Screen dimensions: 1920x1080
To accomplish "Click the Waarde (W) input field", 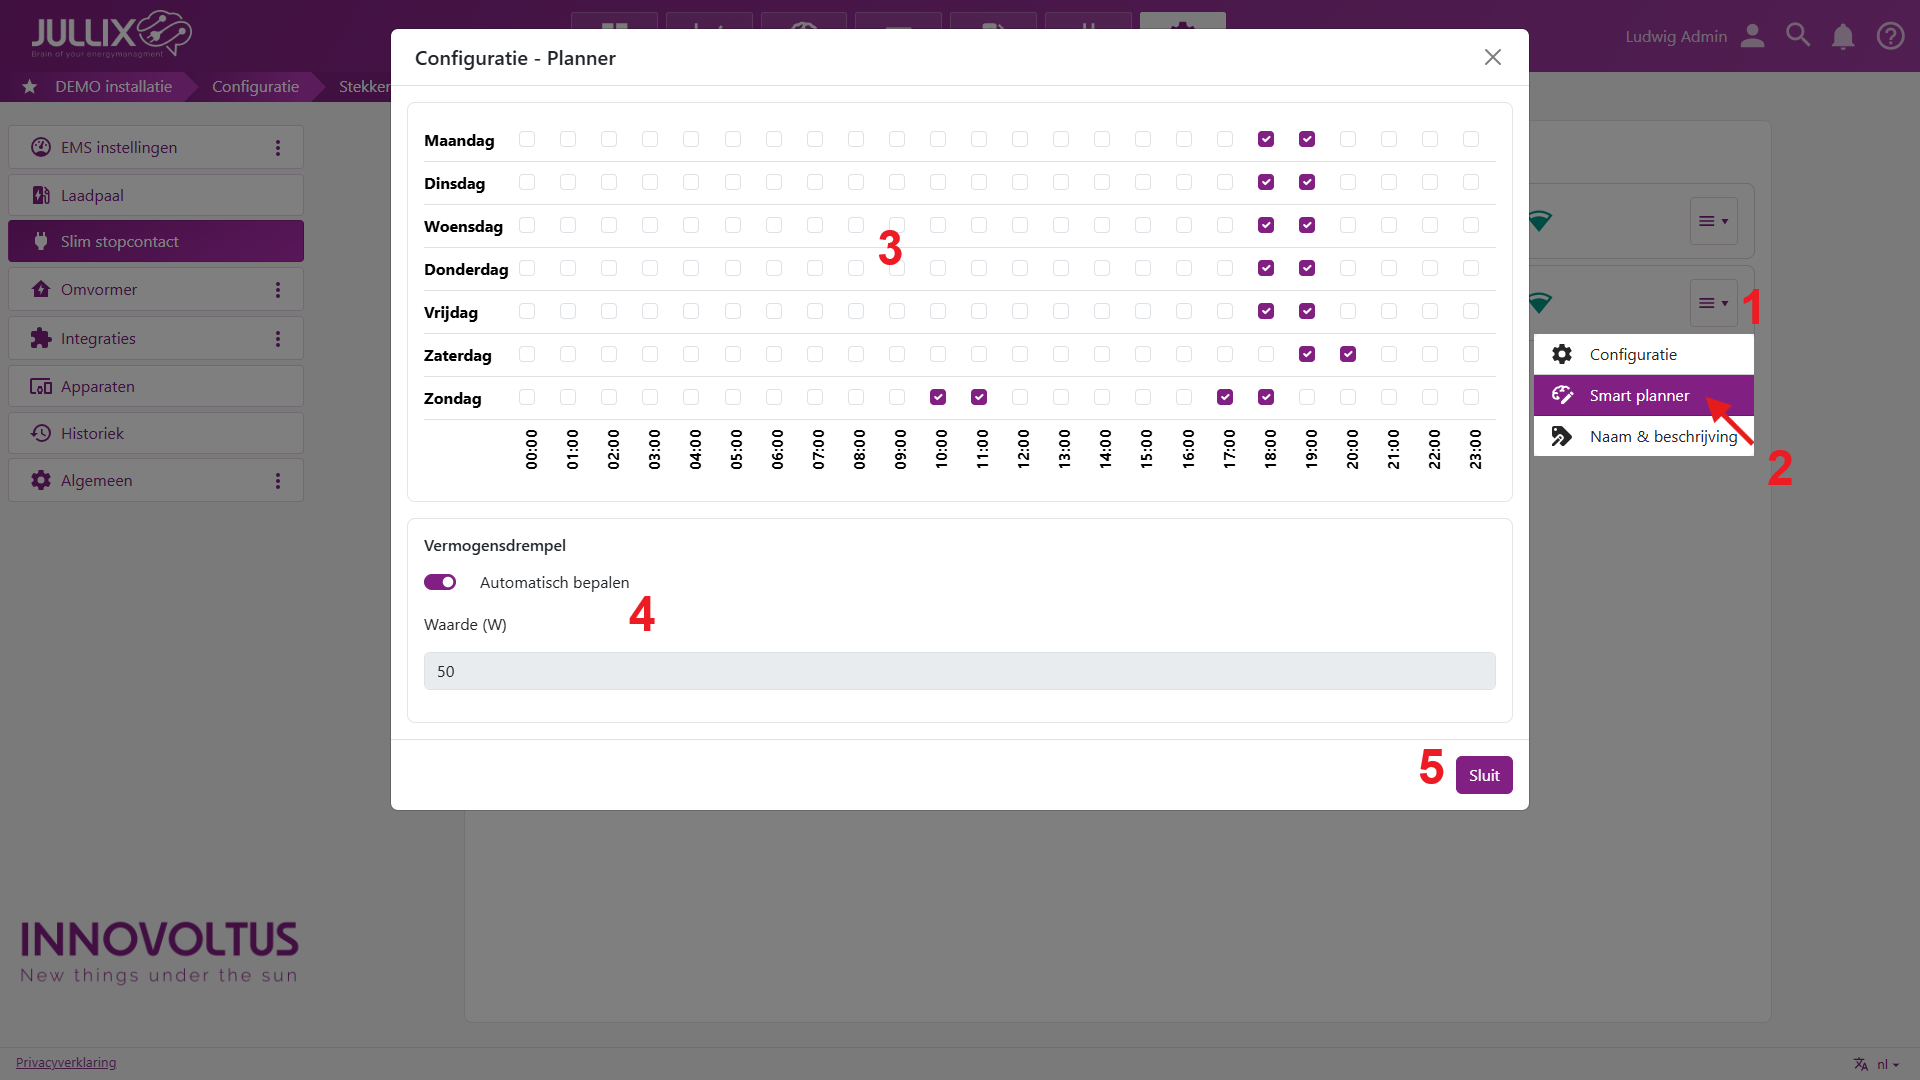I will pyautogui.click(x=959, y=671).
